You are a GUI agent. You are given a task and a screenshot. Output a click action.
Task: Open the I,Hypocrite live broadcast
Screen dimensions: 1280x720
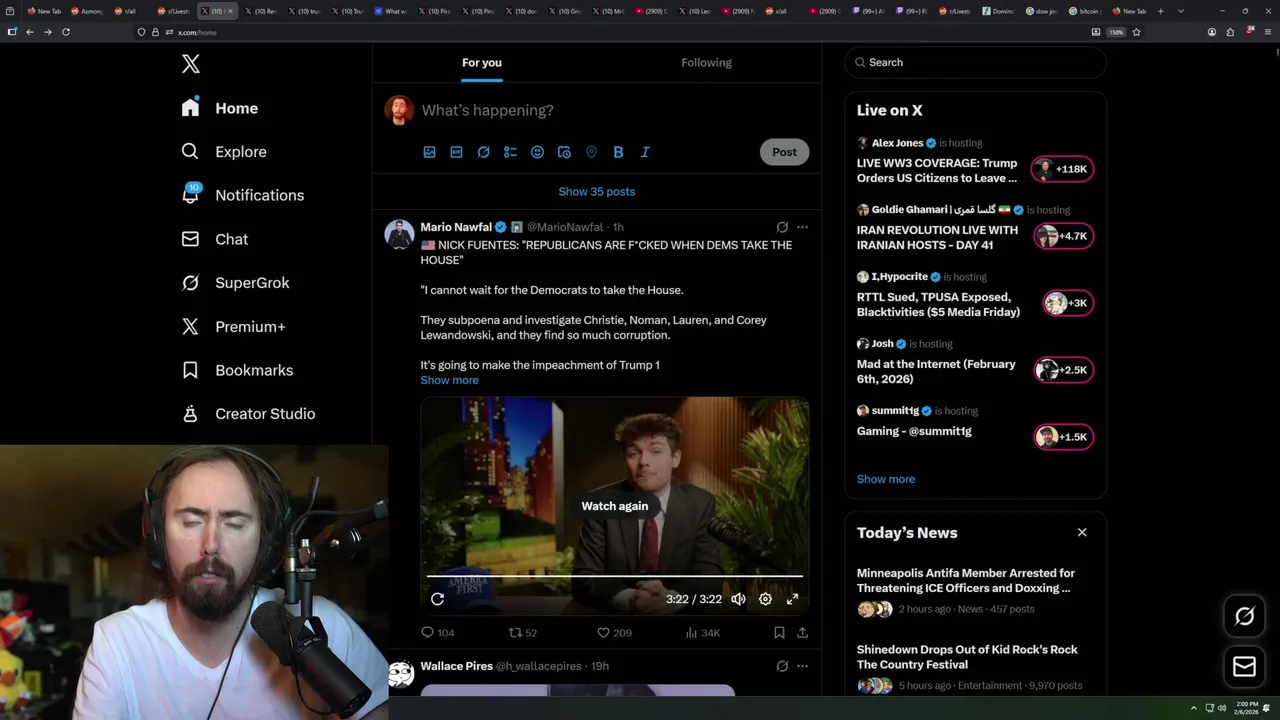pyautogui.click(x=975, y=296)
